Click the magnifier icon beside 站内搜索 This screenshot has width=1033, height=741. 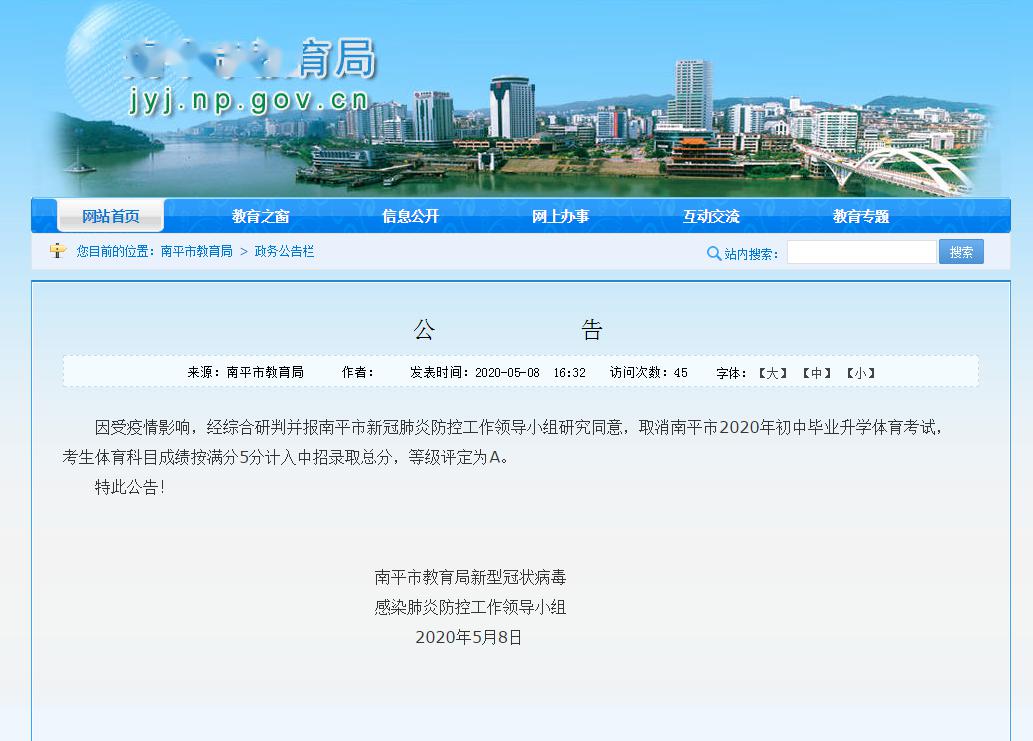point(713,253)
